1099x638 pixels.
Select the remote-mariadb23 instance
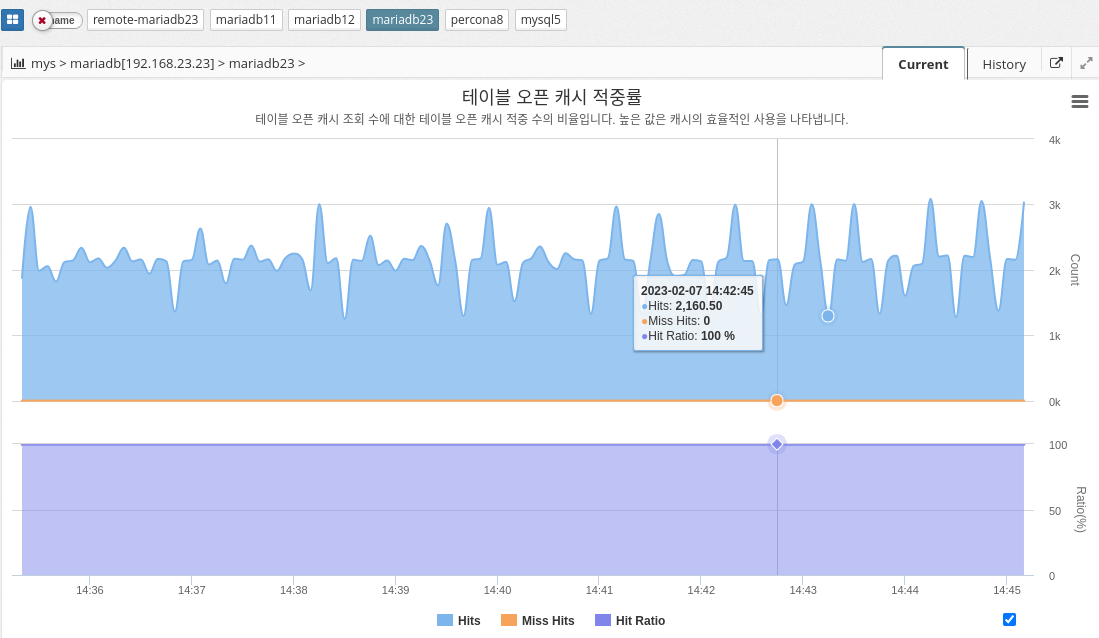(146, 20)
